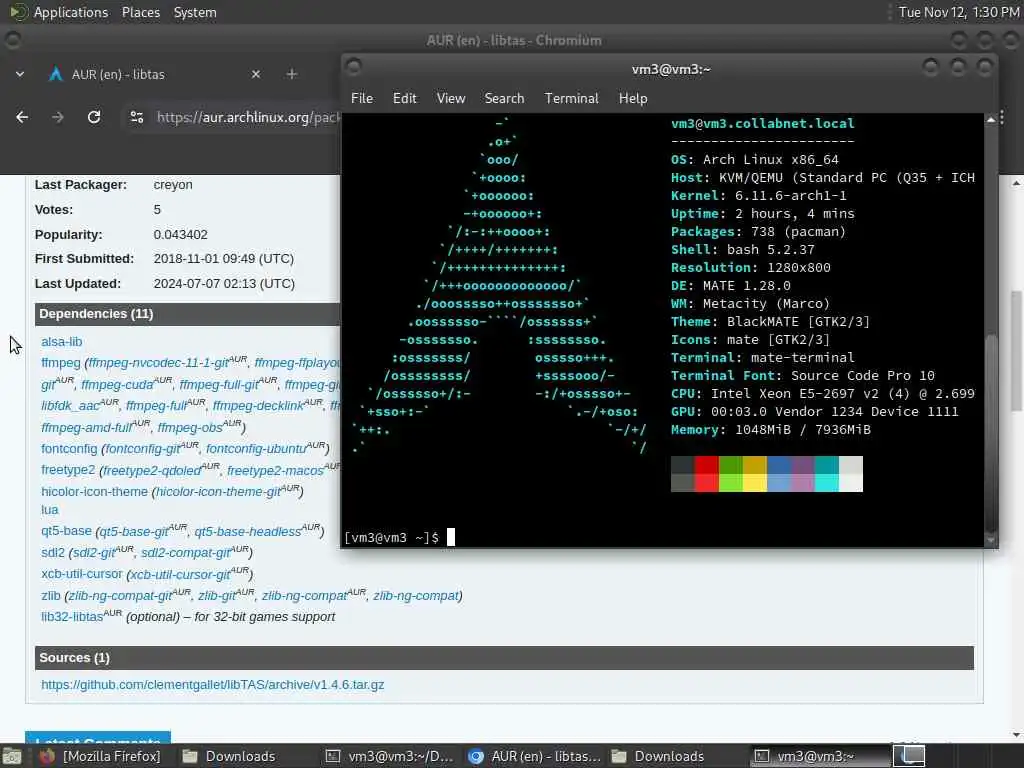The image size is (1024, 768).
Task: Open the ffmpeg-nvcodec-11-1-git AUR link
Action: [x=159, y=362]
